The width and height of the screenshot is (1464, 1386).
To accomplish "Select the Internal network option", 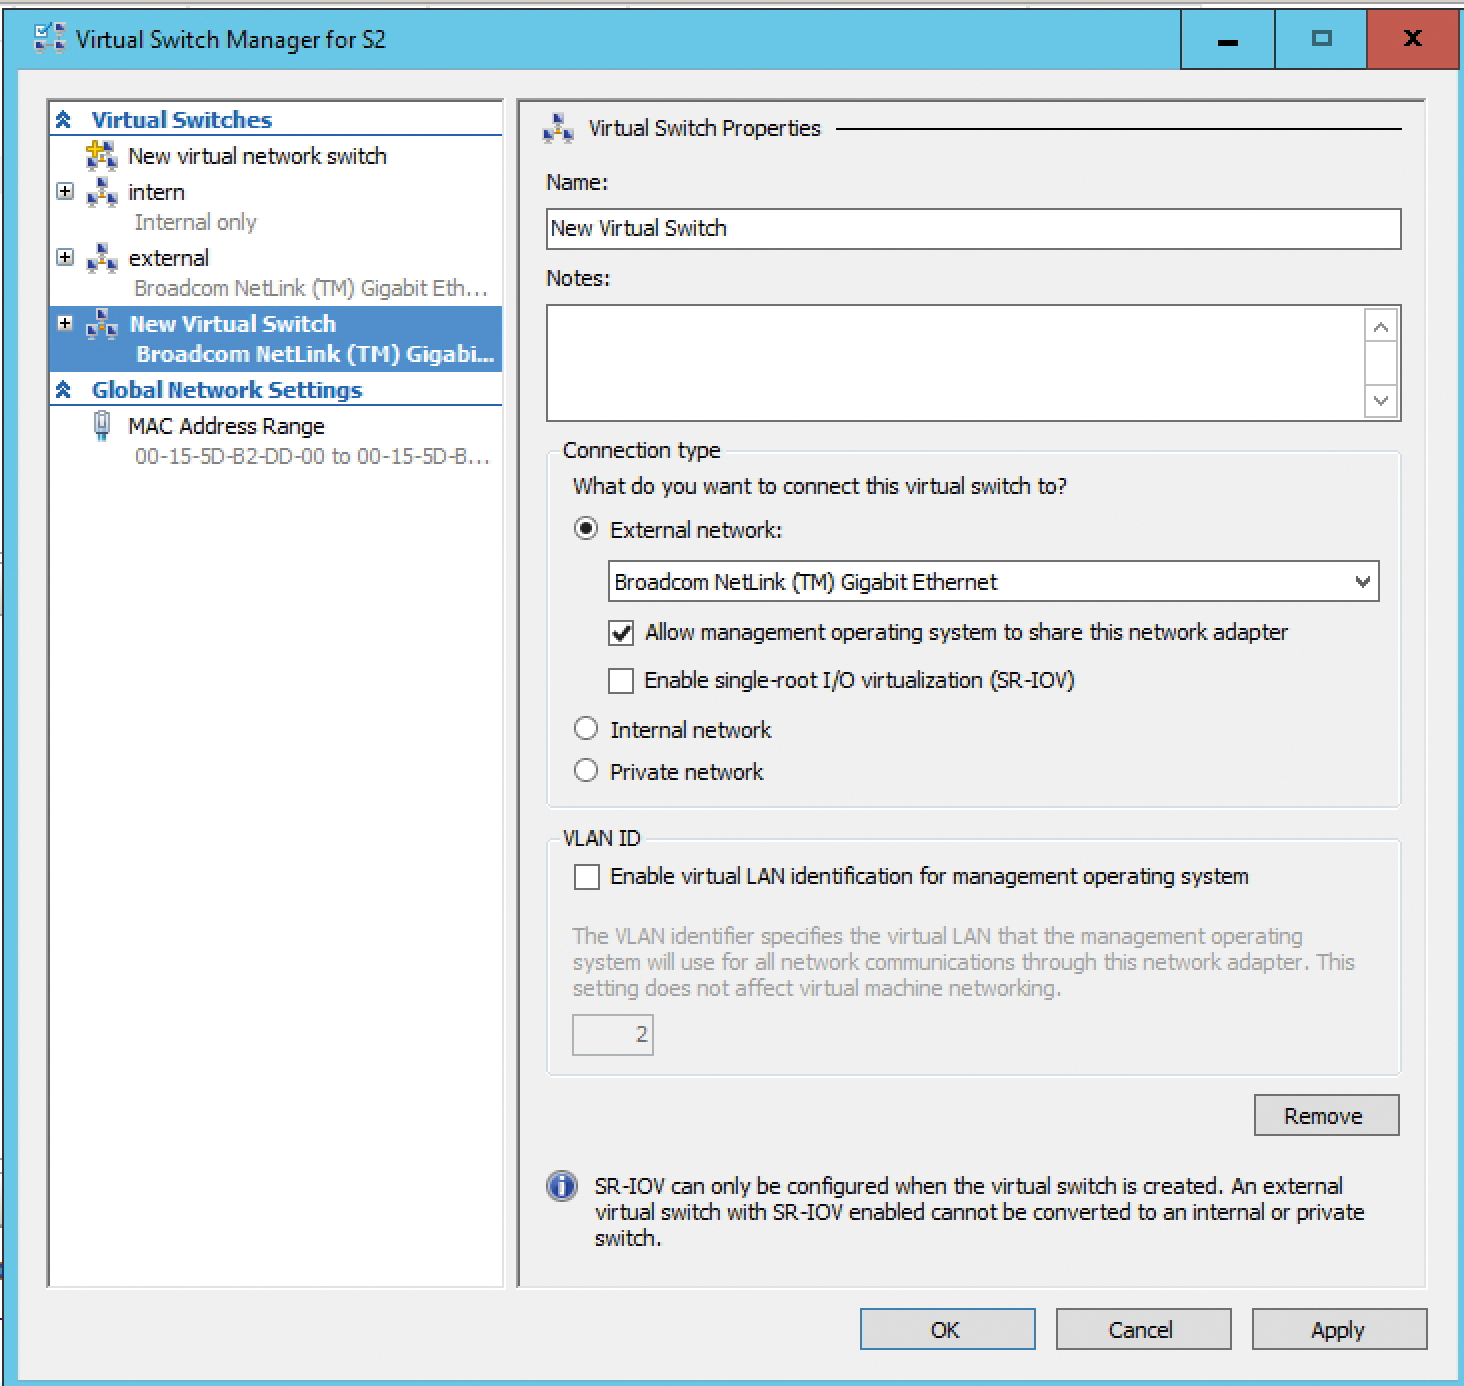I will 586,729.
